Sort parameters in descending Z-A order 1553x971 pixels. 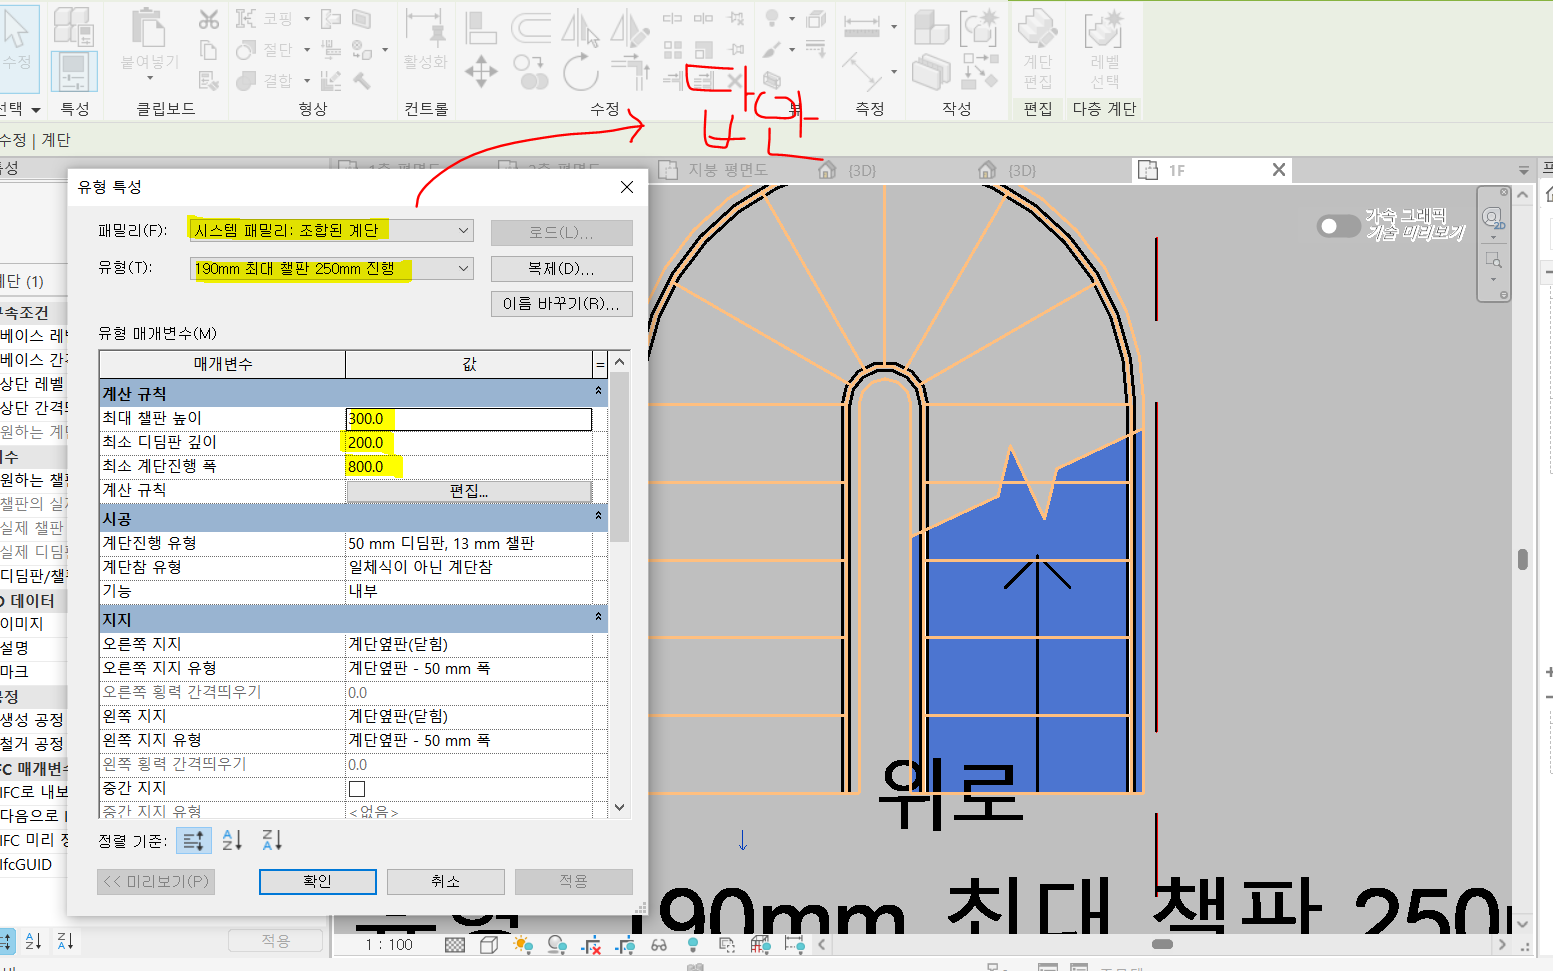coord(272,840)
